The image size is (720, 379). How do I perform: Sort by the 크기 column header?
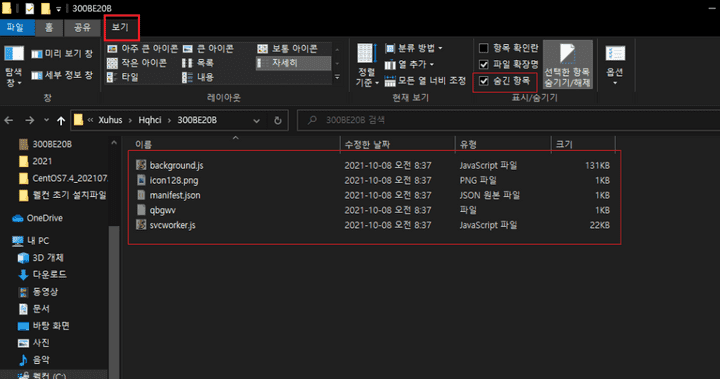tap(583, 144)
